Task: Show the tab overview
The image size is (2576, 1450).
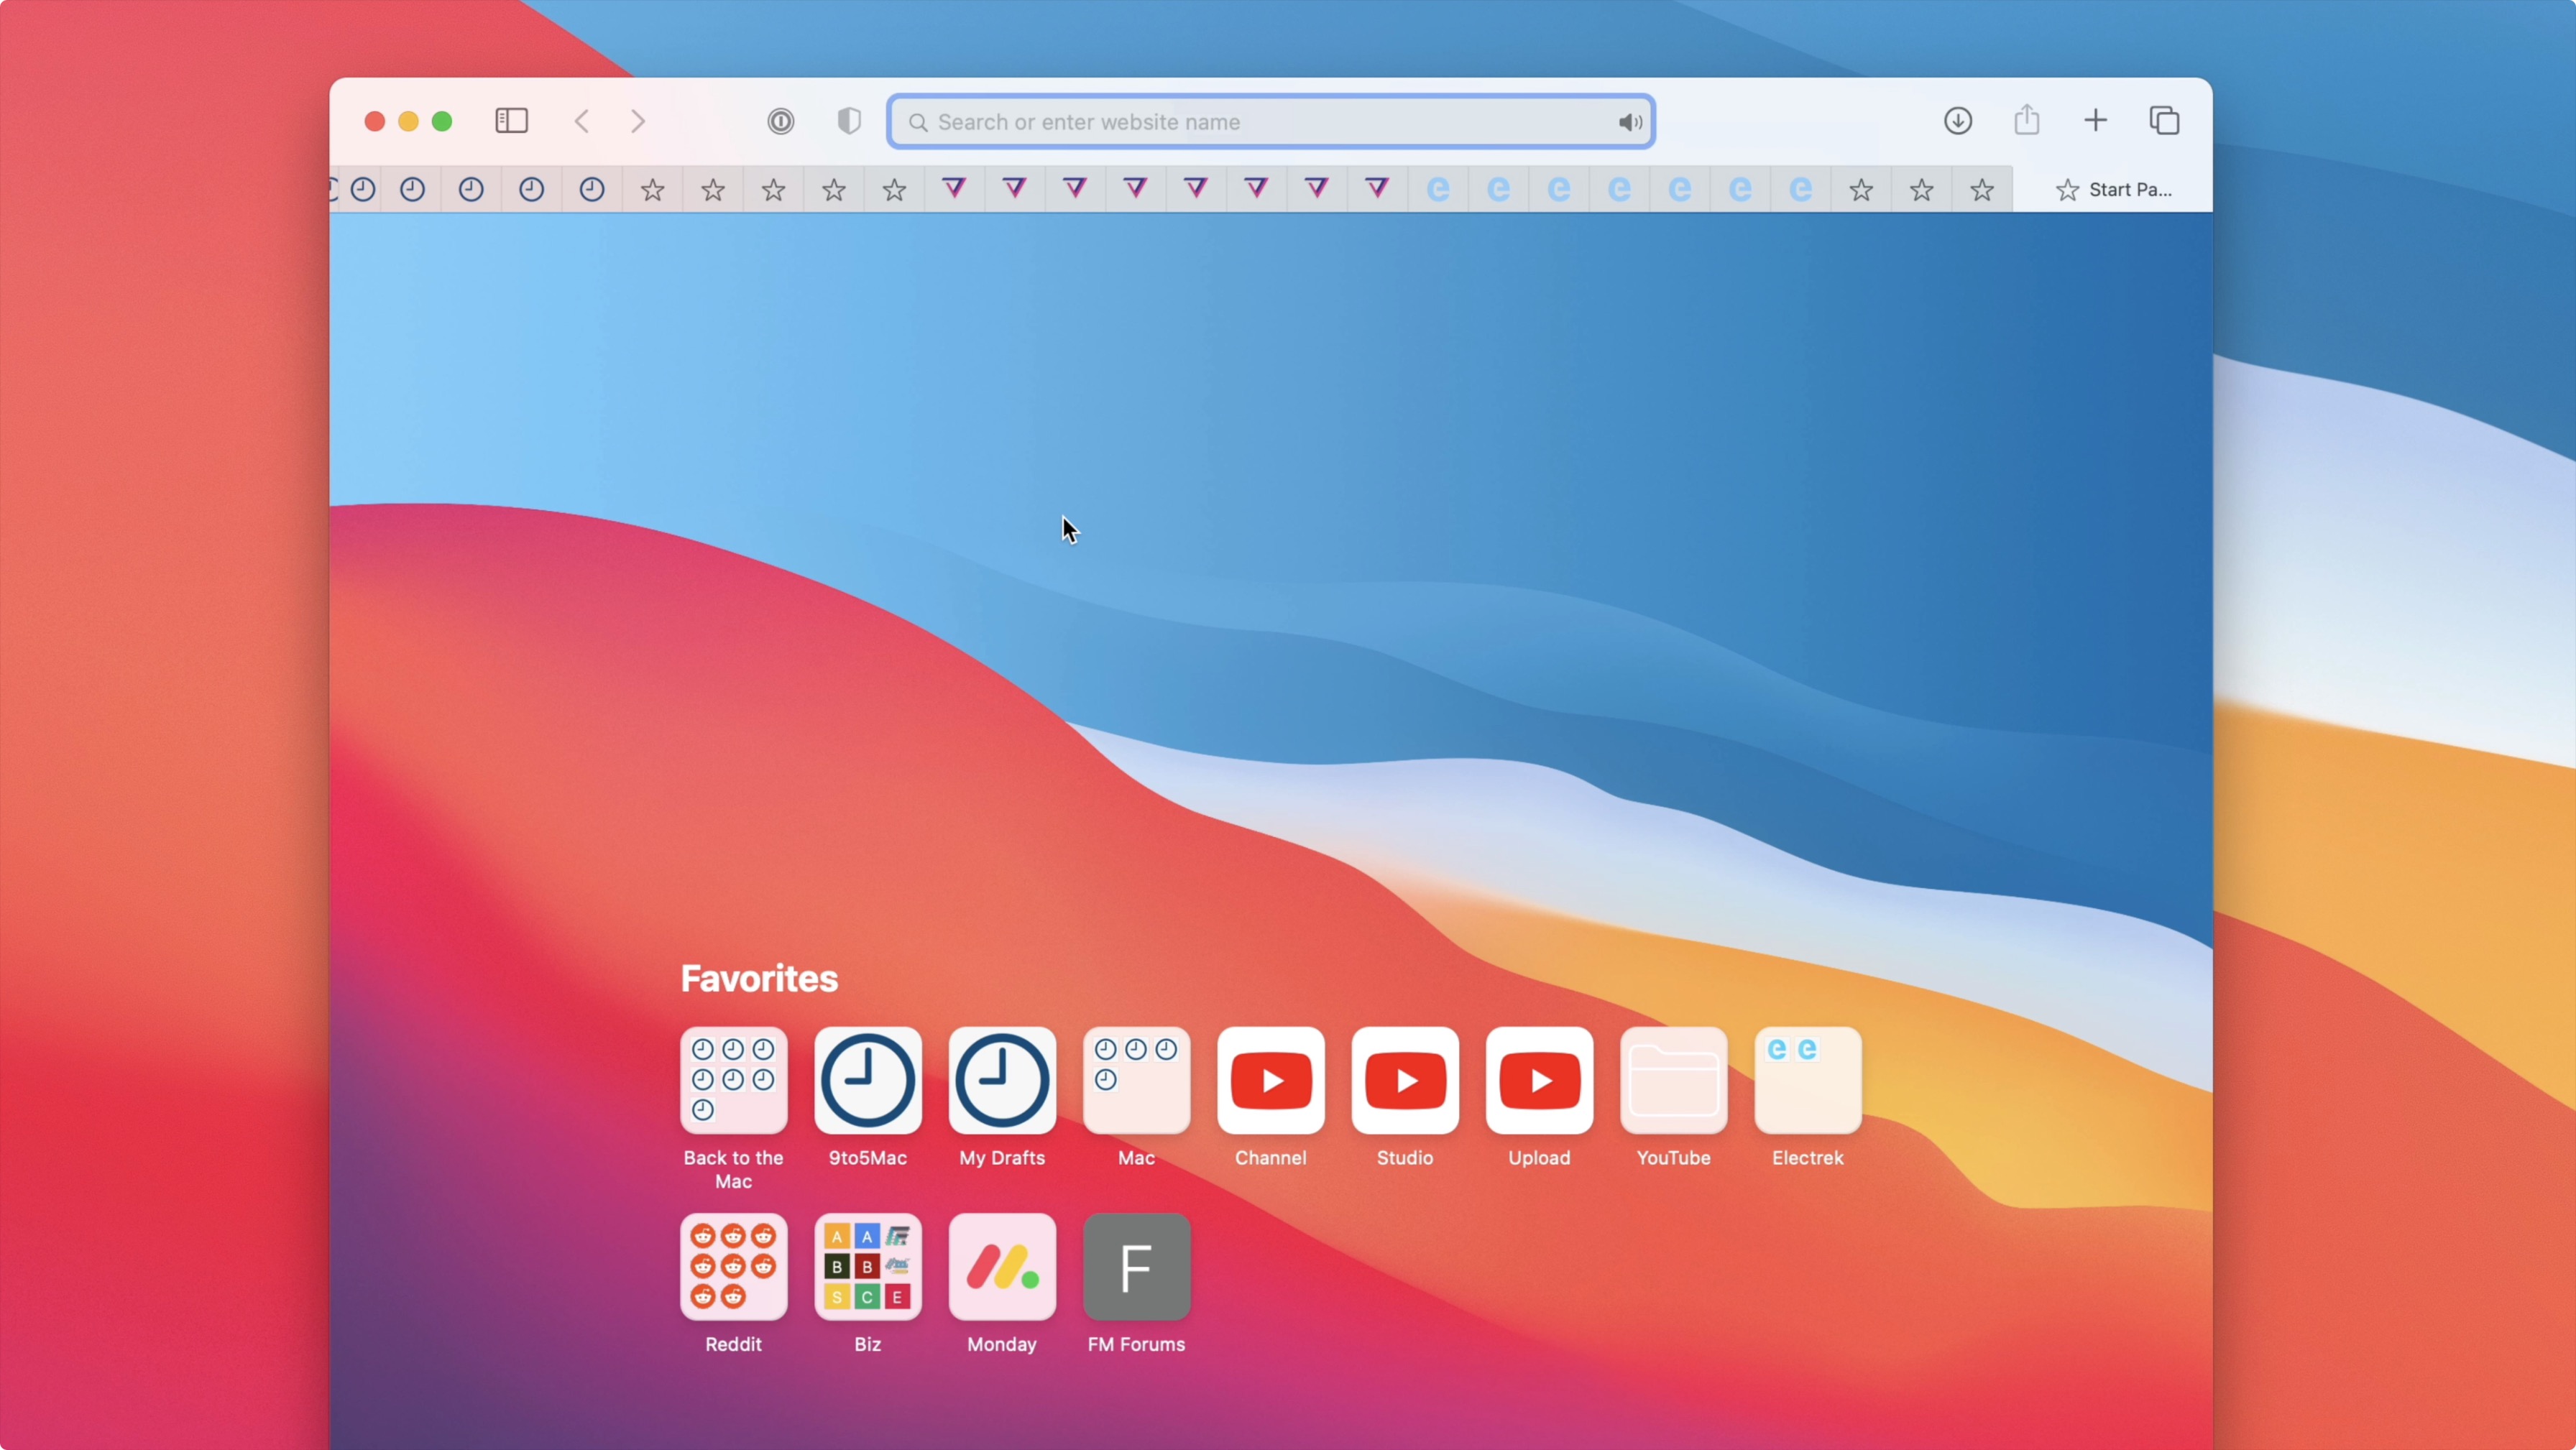Action: pos(2165,120)
